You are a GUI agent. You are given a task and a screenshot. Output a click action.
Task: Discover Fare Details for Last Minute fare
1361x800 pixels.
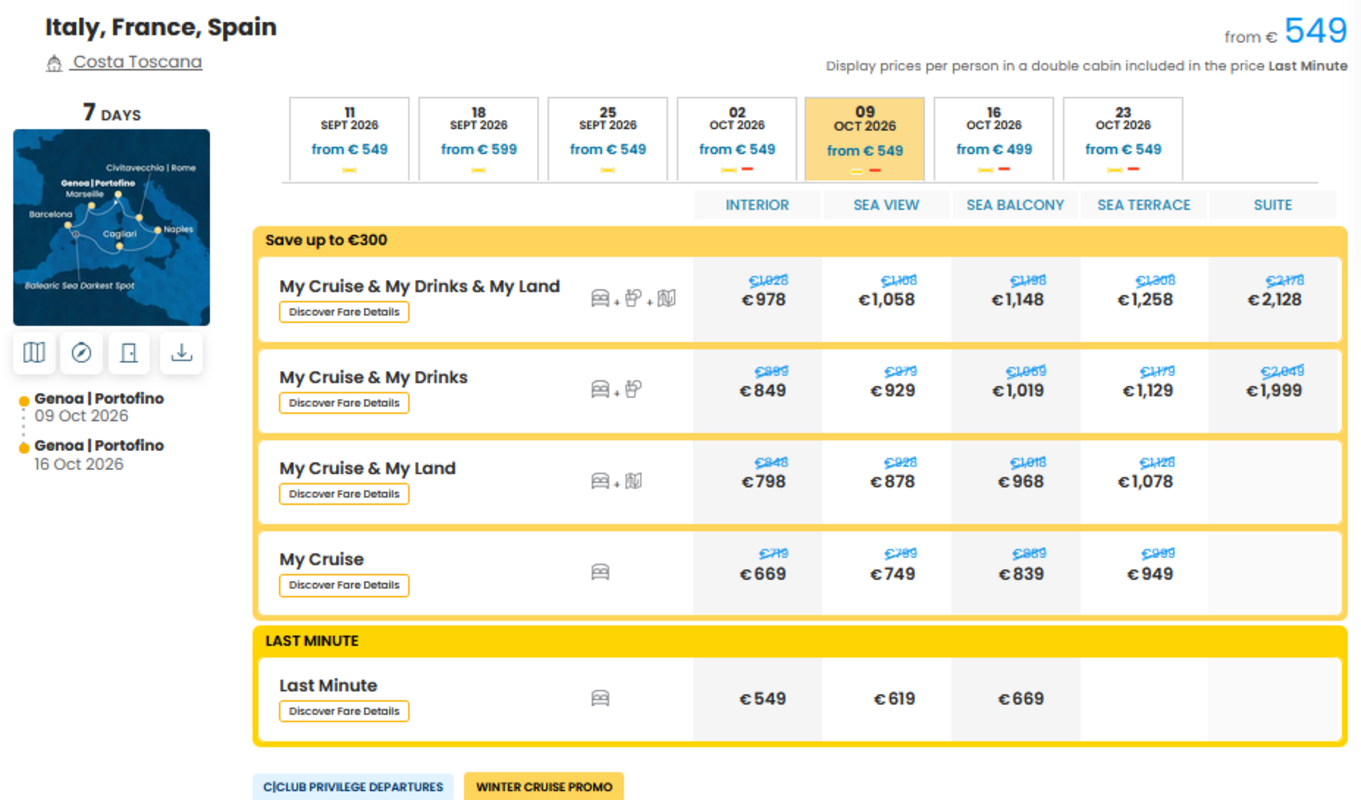click(x=344, y=711)
